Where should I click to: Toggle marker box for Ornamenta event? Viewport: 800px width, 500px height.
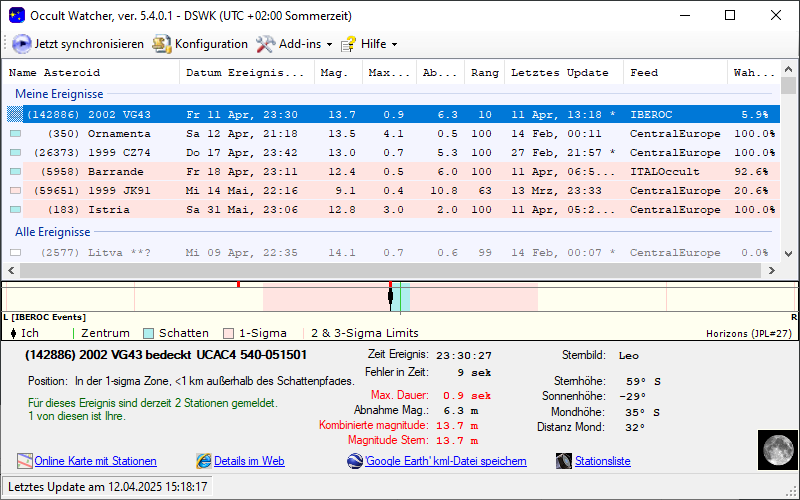click(x=15, y=133)
